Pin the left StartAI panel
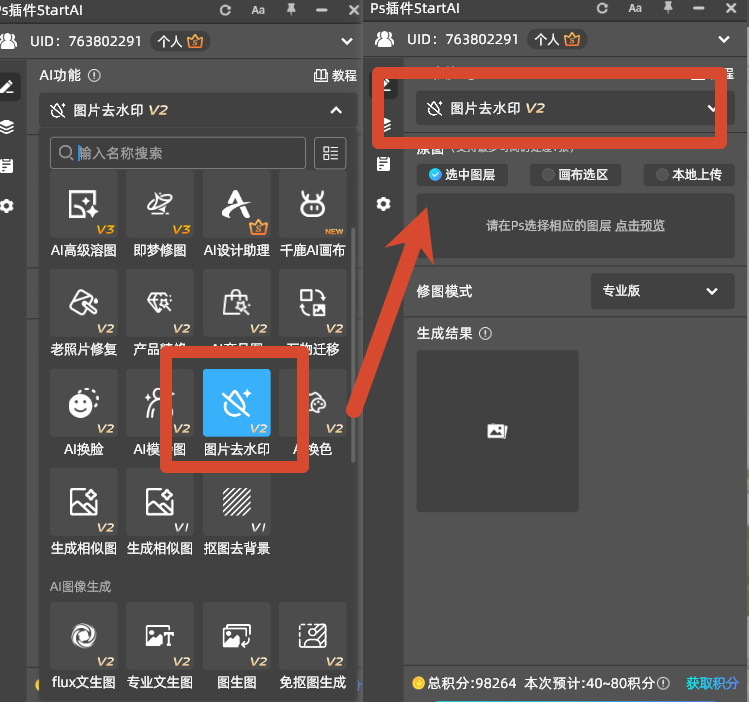The width and height of the screenshot is (749, 702). click(291, 10)
